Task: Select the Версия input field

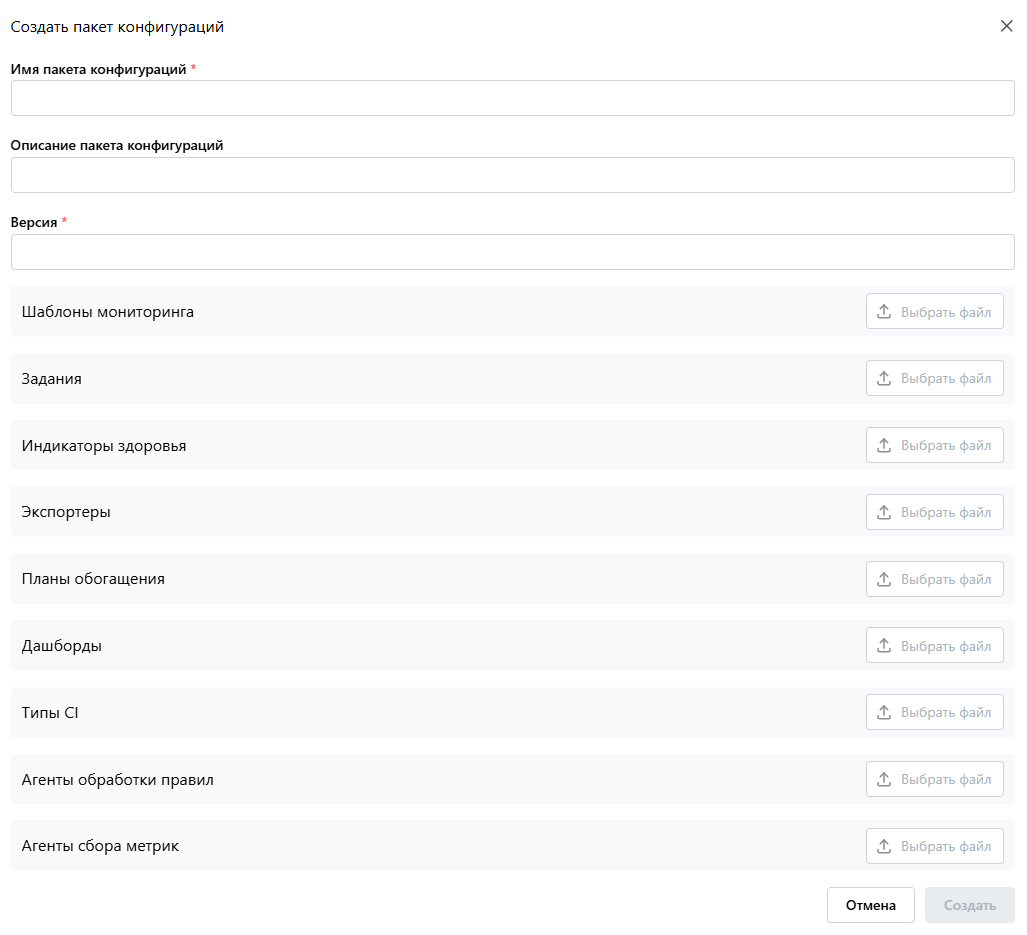Action: click(512, 252)
